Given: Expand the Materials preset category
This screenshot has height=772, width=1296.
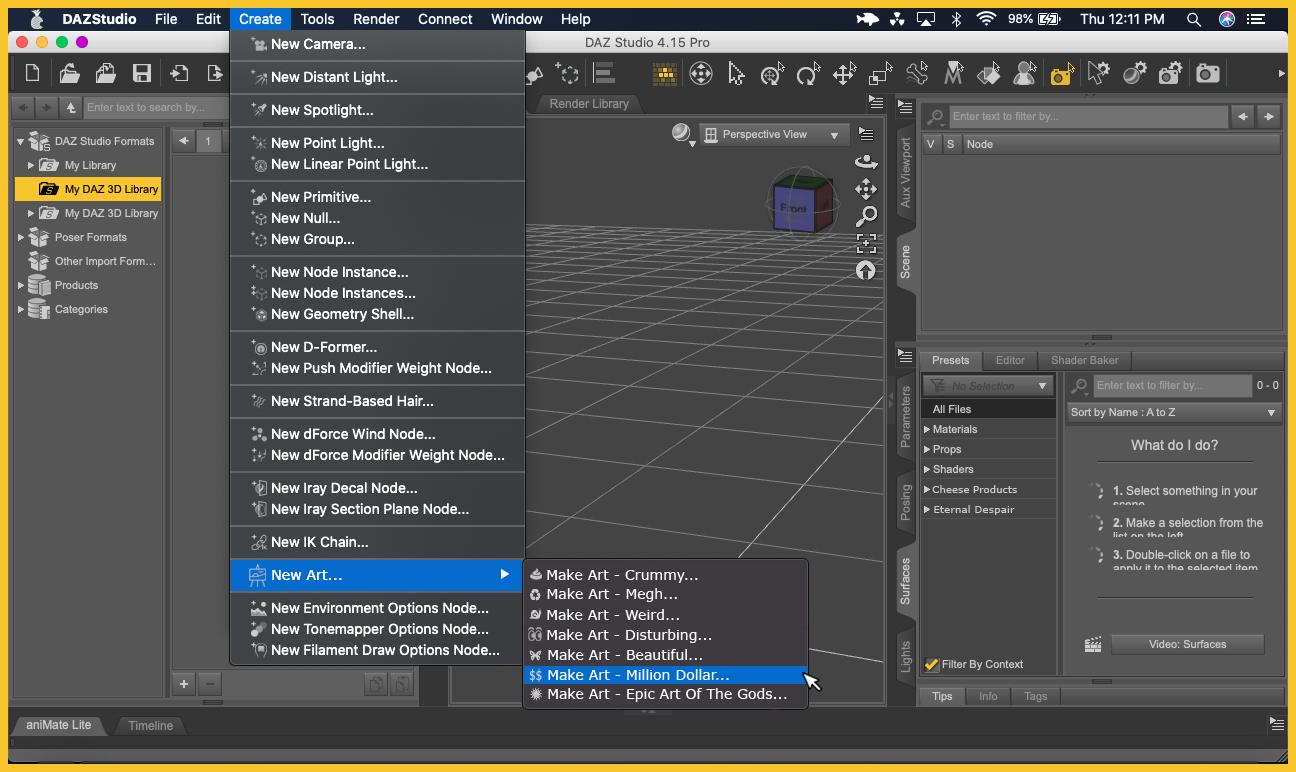Looking at the screenshot, I should (x=927, y=429).
